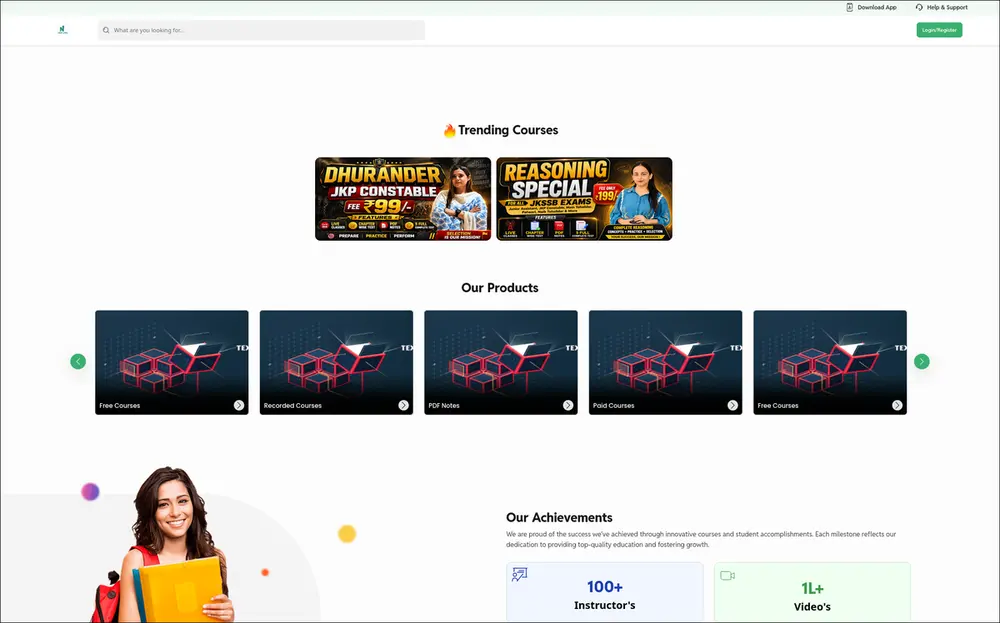Screen dimensions: 1000x623
Task: Open Help & Support link
Action: click(941, 7)
